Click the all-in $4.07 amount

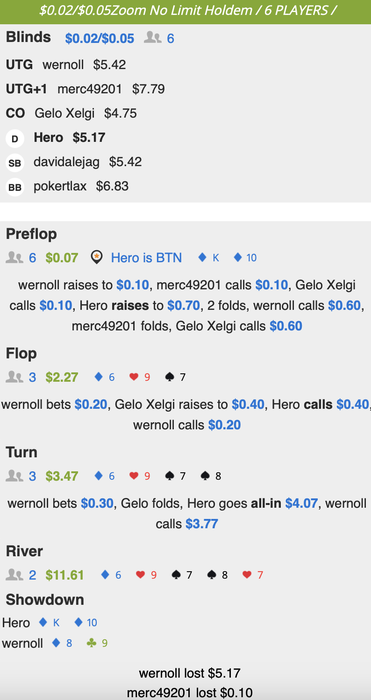pyautogui.click(x=301, y=504)
